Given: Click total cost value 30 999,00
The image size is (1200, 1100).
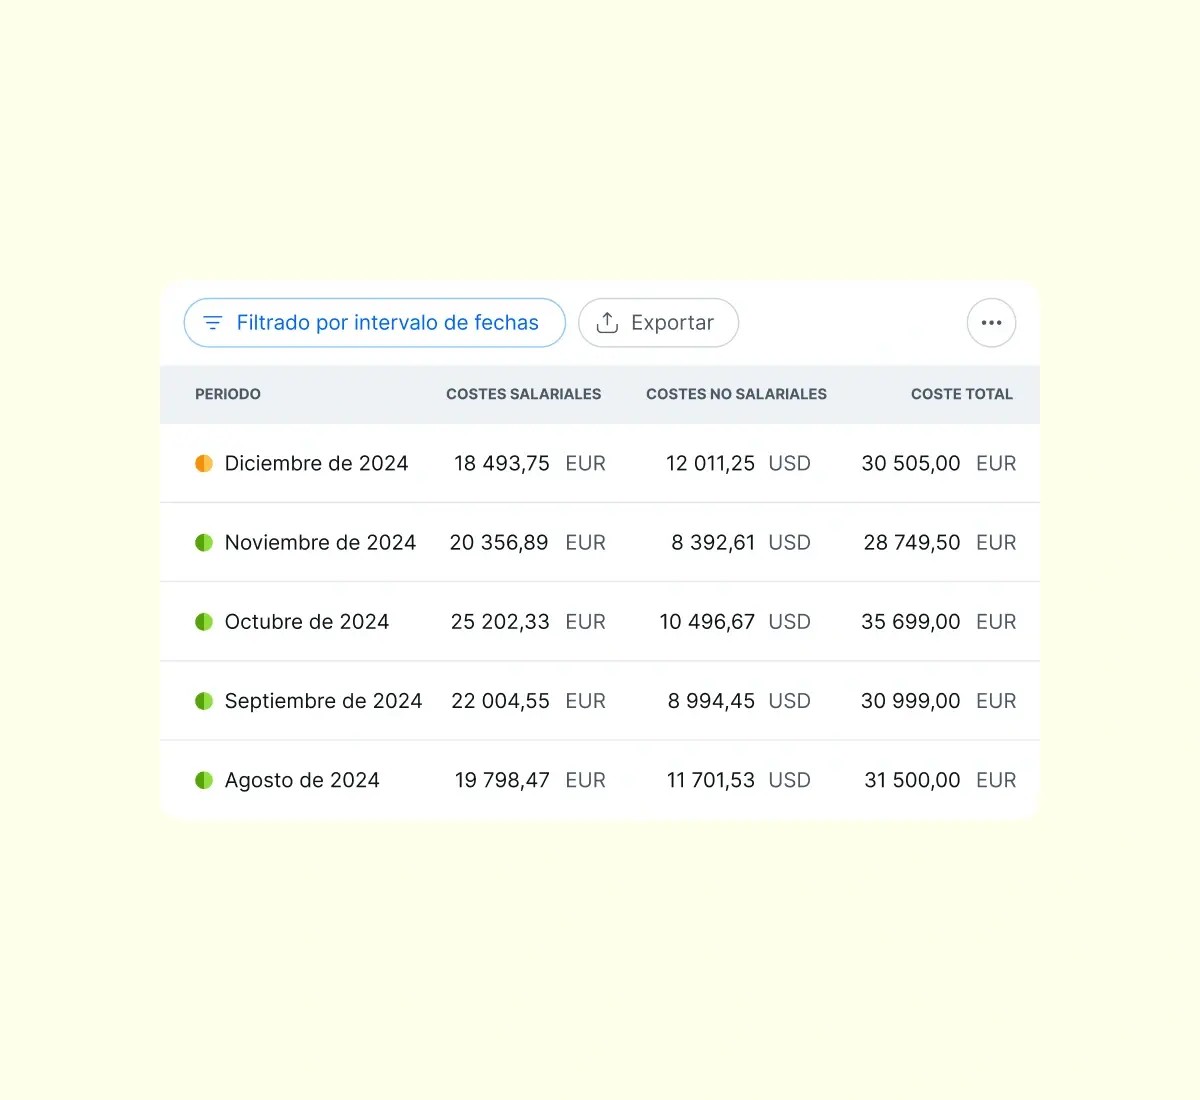Looking at the screenshot, I should click(911, 701).
